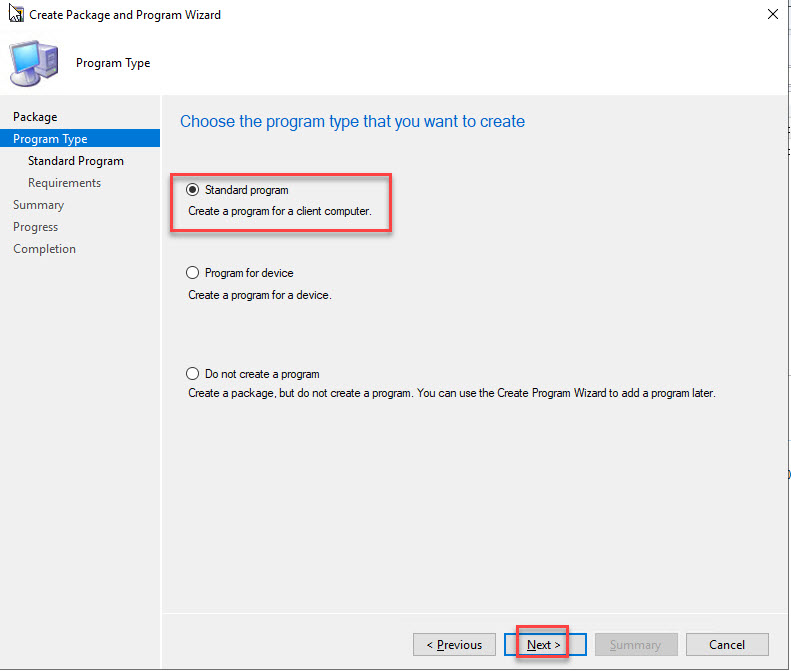
Task: Select the highlighted Program Type step
Action: 50,139
